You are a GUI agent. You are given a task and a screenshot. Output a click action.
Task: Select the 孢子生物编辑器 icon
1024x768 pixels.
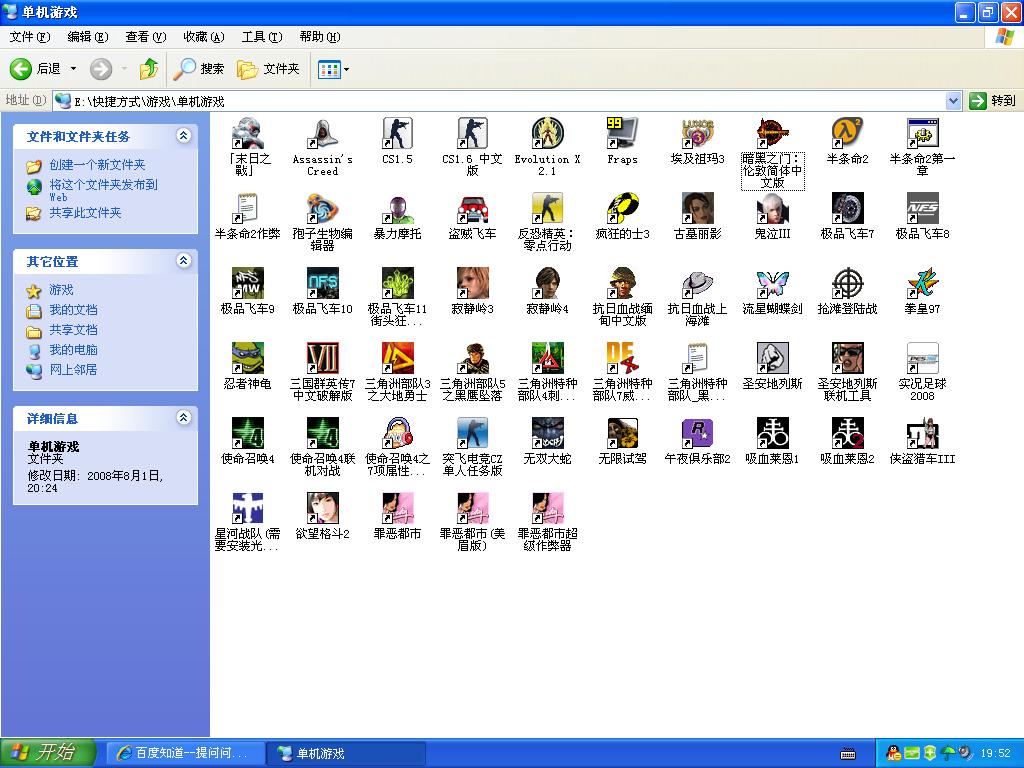[323, 209]
